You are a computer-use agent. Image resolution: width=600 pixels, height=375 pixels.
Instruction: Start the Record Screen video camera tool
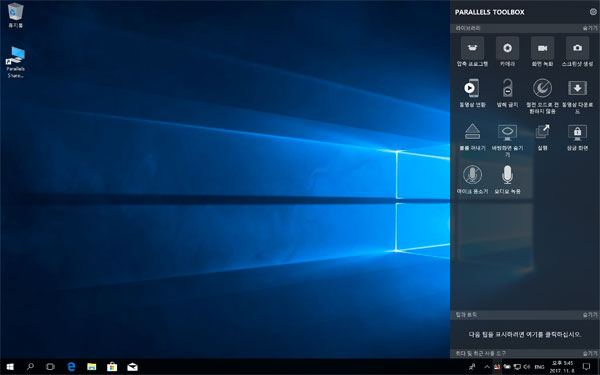(x=542, y=51)
